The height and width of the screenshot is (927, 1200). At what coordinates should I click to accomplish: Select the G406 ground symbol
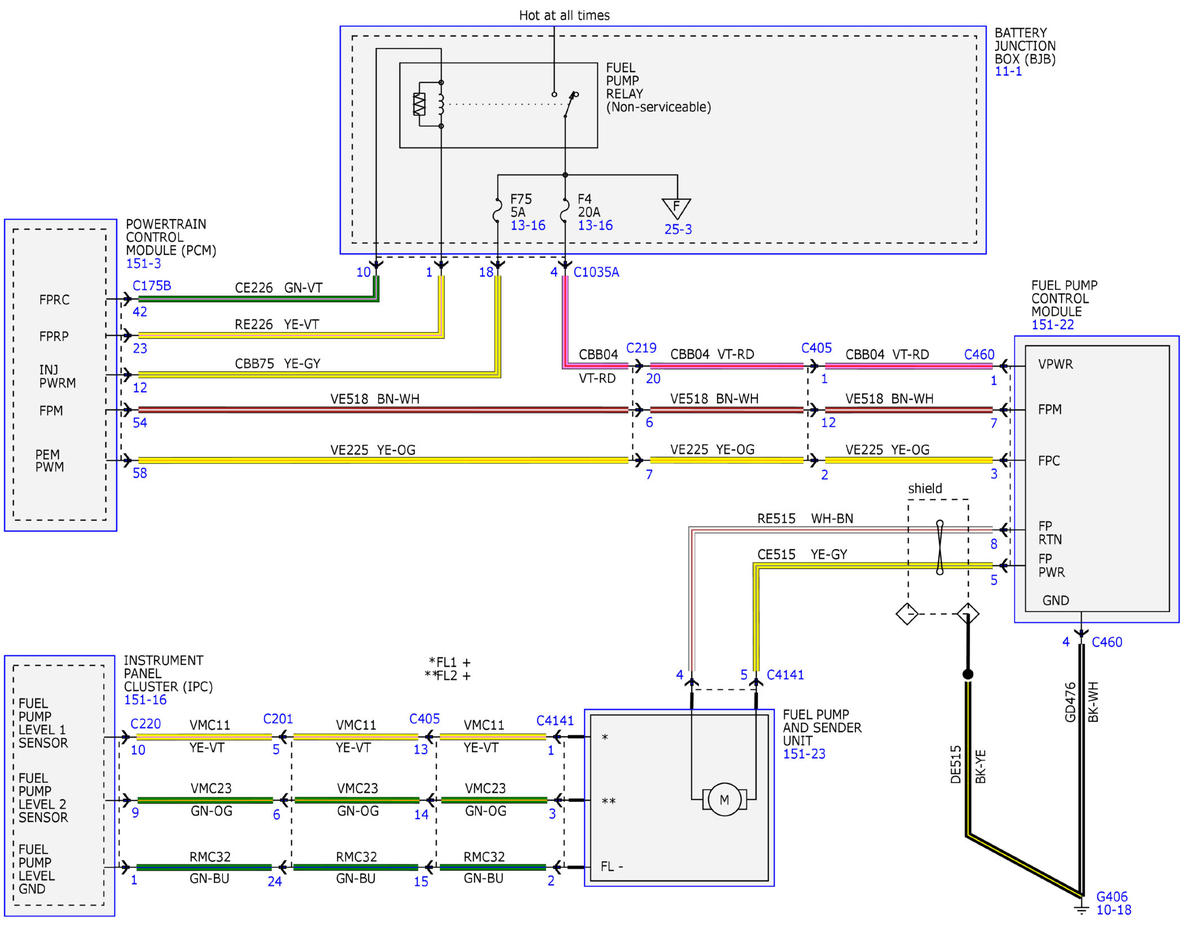pos(1081,908)
